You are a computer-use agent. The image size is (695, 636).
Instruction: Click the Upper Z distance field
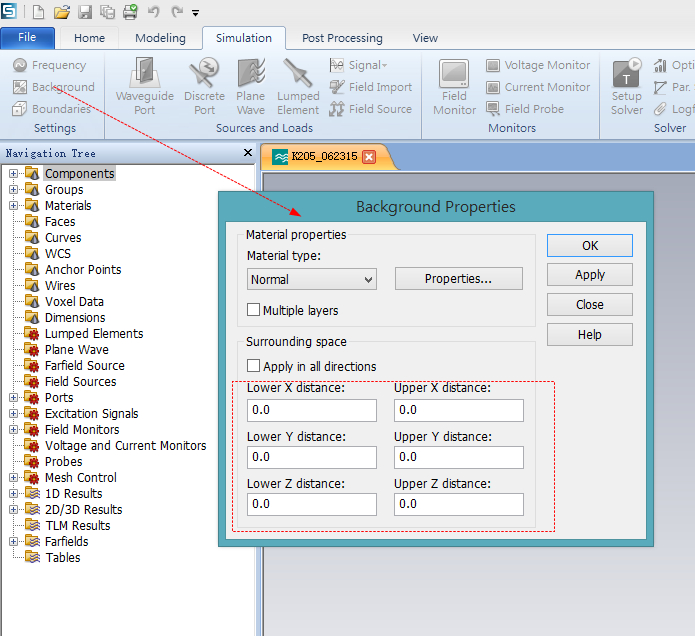click(459, 504)
